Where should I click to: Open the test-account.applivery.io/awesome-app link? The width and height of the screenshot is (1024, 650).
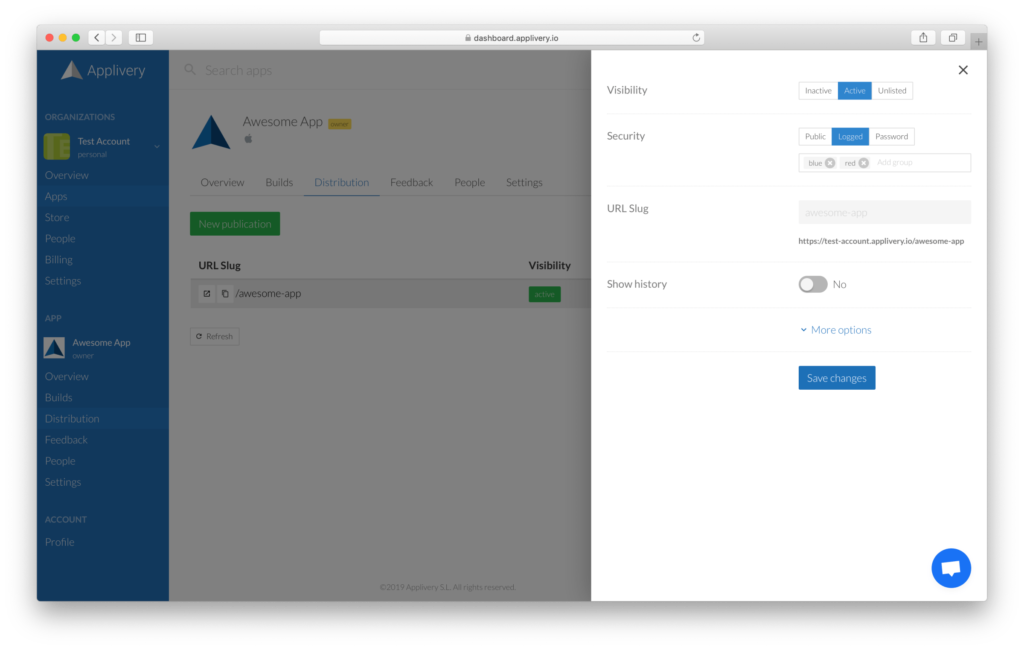click(x=880, y=241)
